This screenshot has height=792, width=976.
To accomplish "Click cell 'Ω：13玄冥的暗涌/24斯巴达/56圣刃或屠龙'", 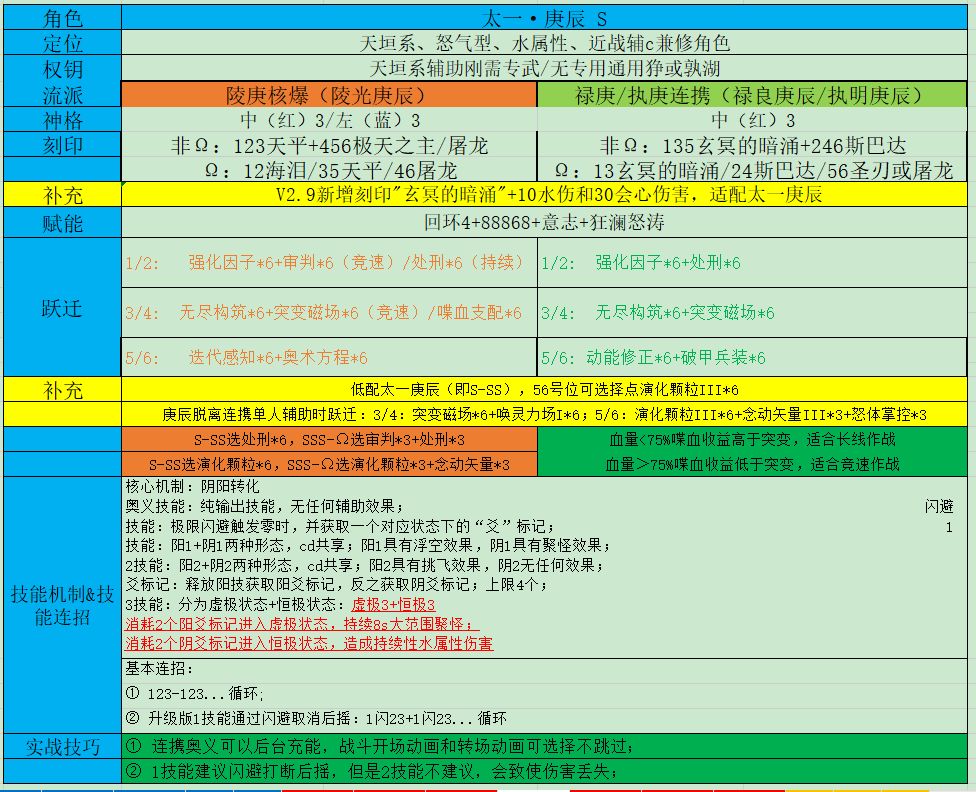I will click(x=752, y=170).
